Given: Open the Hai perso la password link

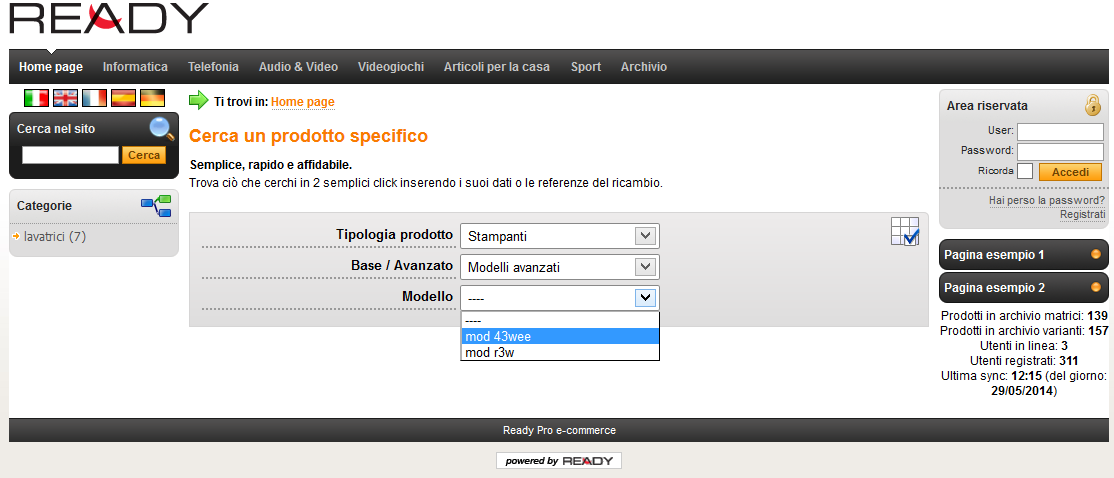Looking at the screenshot, I should [x=1047, y=201].
